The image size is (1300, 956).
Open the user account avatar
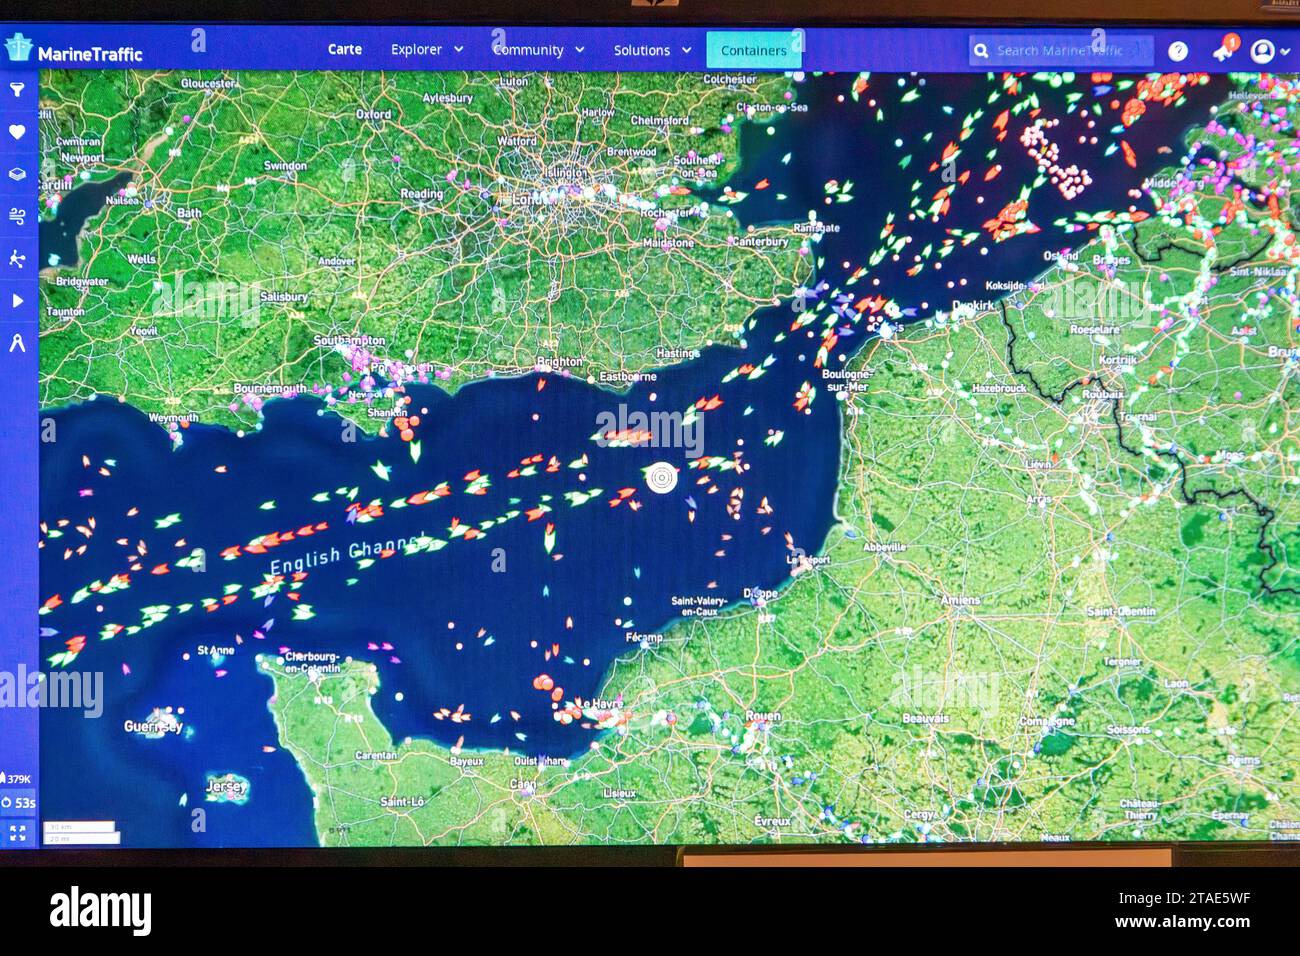point(1262,51)
